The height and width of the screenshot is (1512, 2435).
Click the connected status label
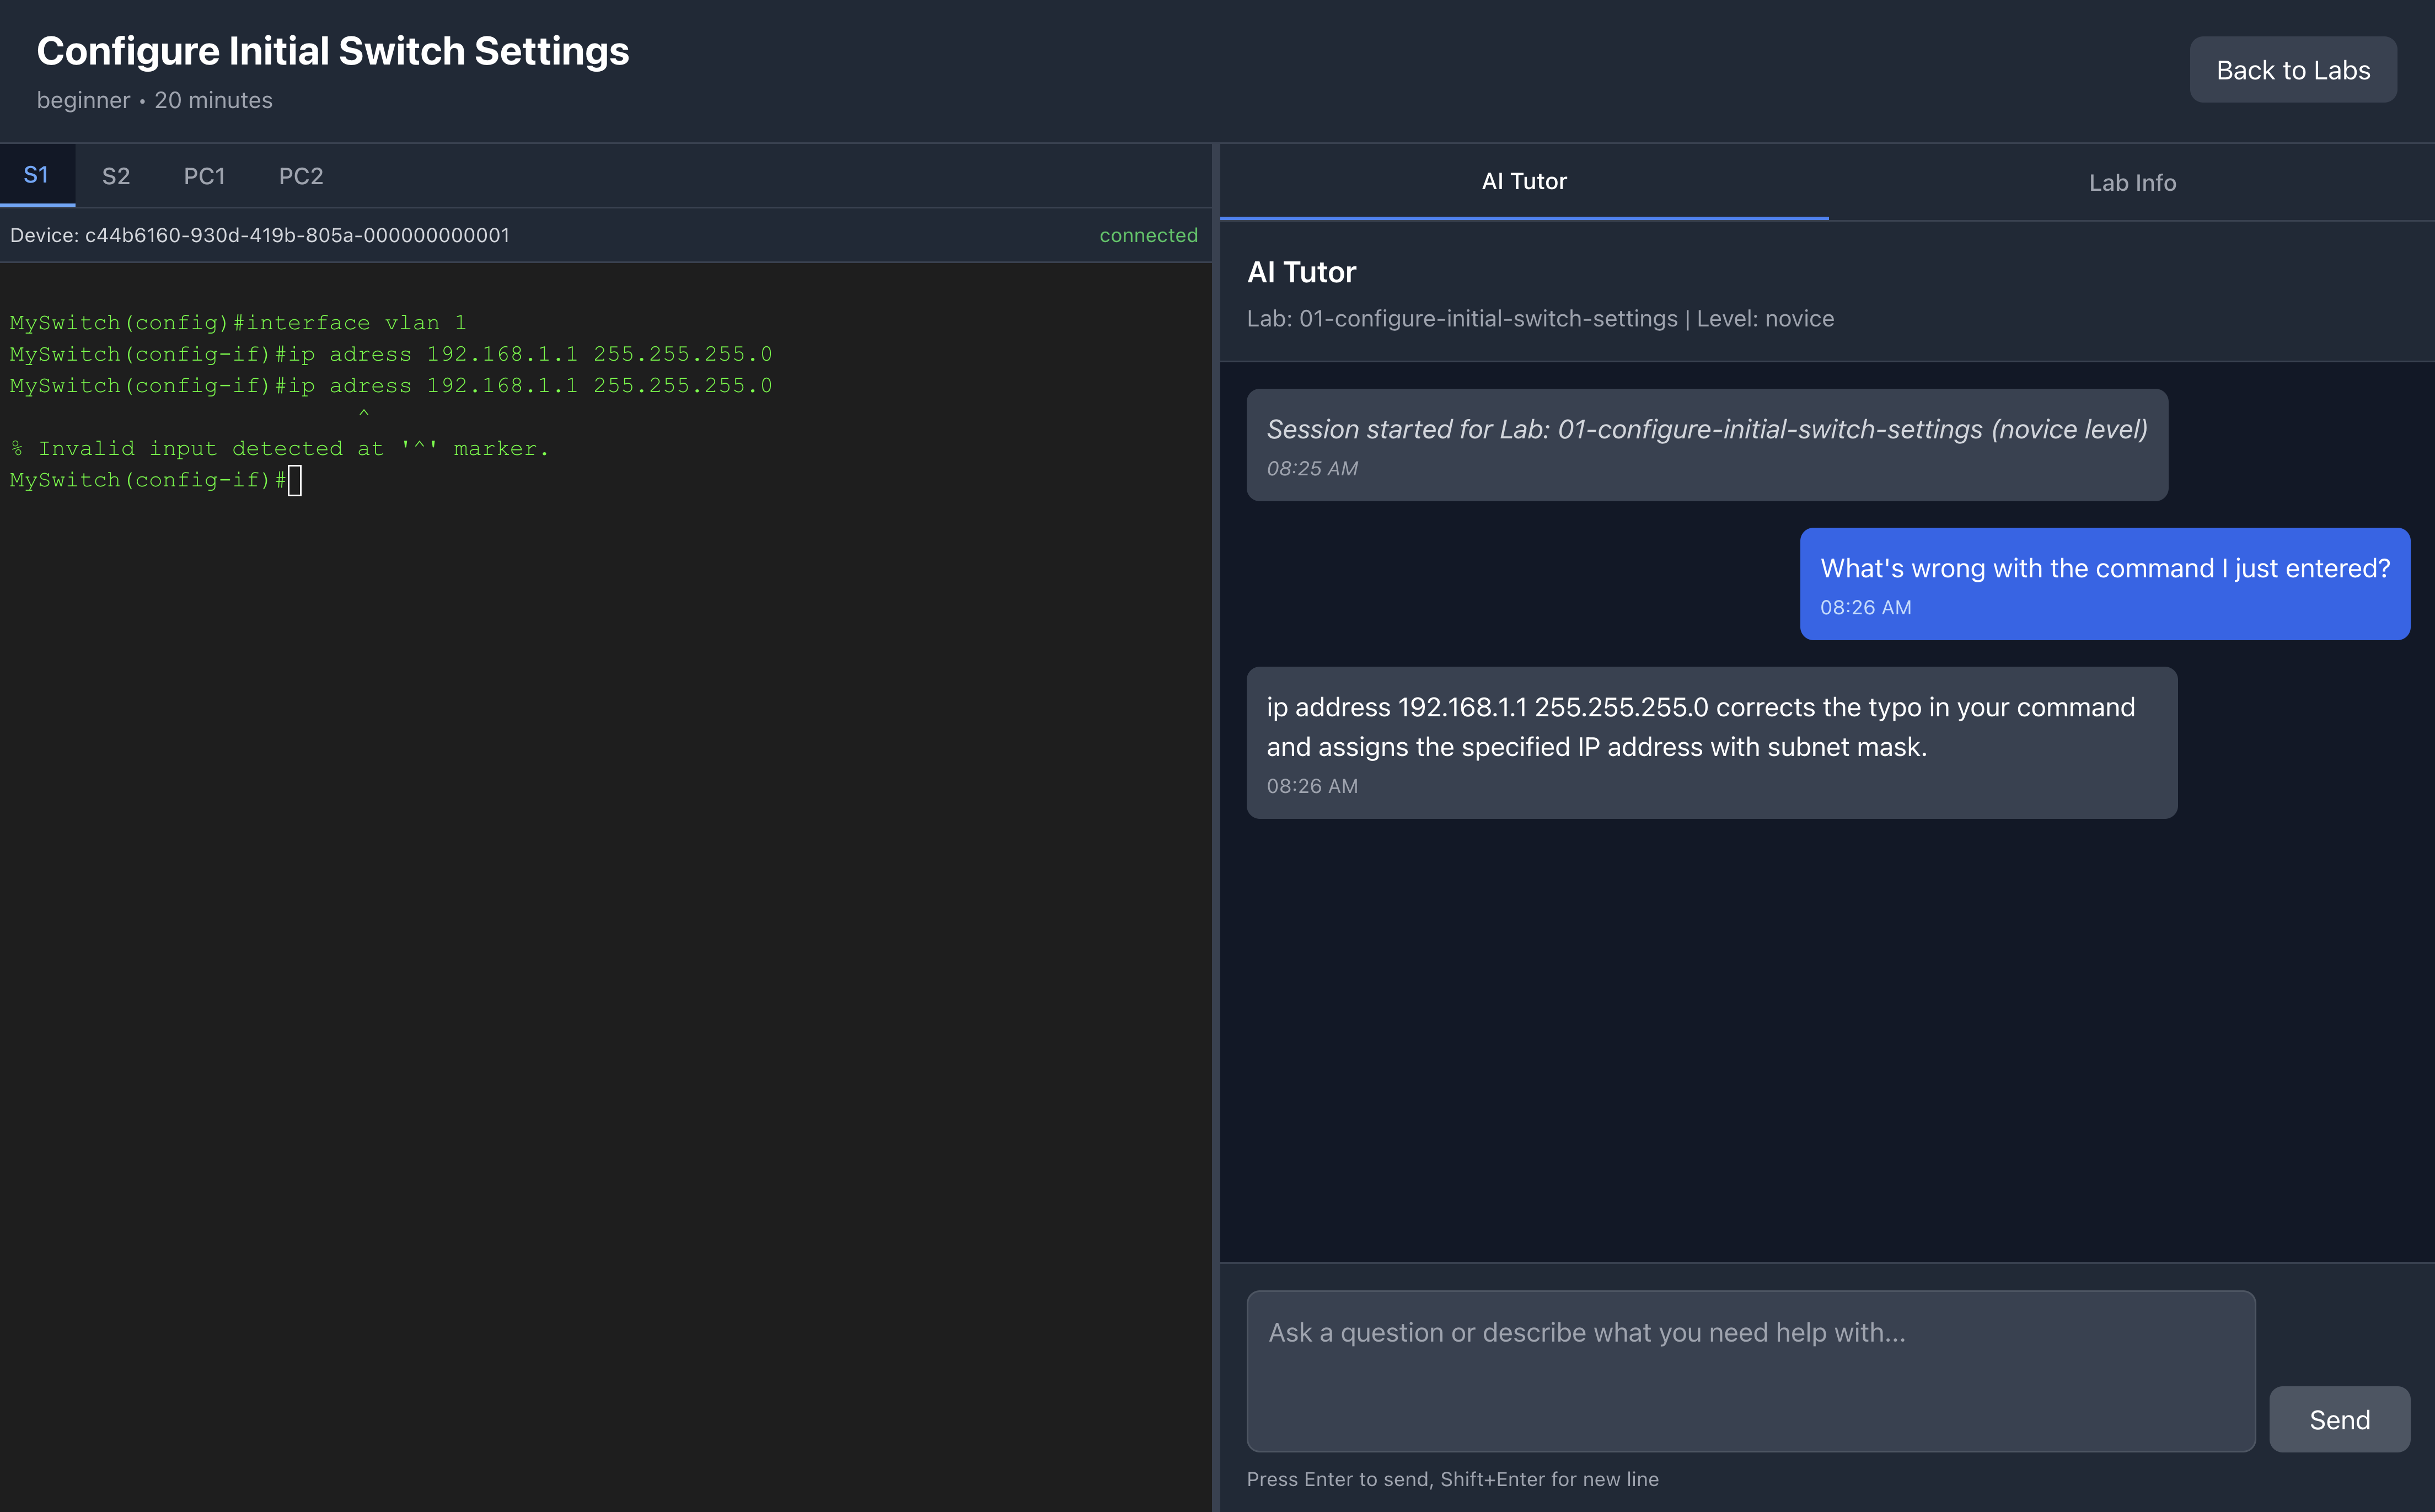tap(1148, 236)
